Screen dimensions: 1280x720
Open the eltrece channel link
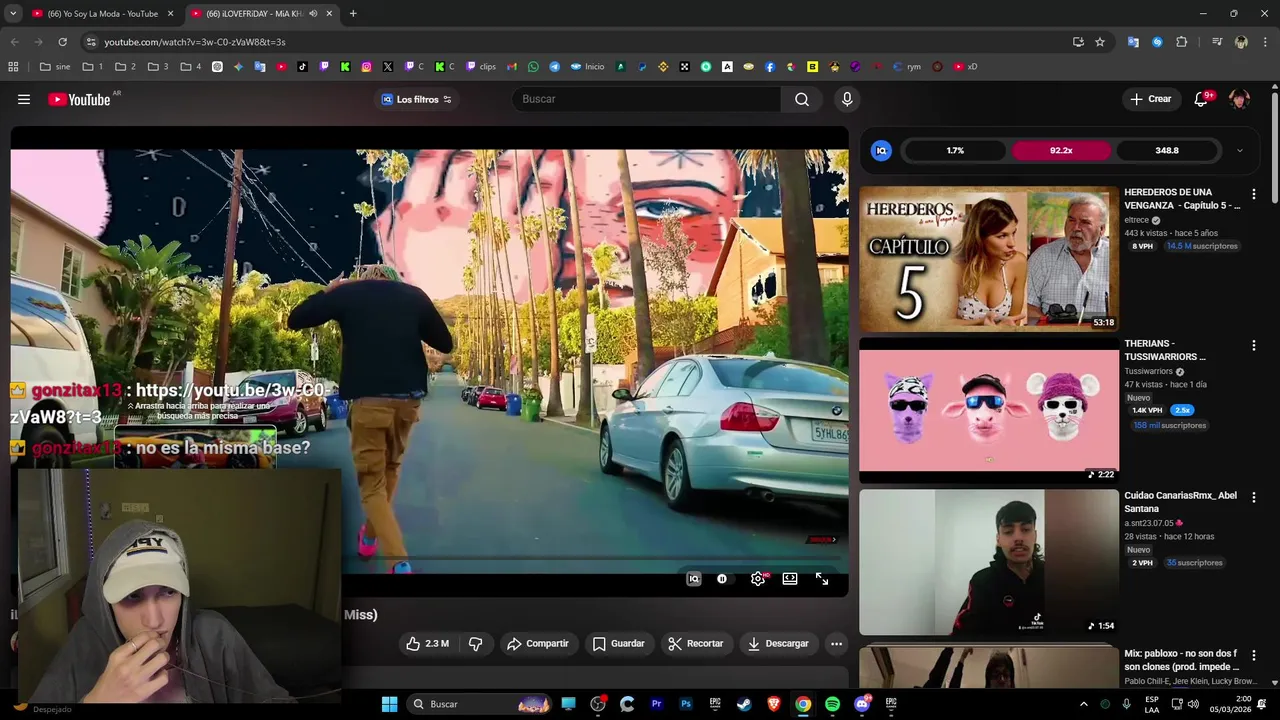[x=1137, y=220]
